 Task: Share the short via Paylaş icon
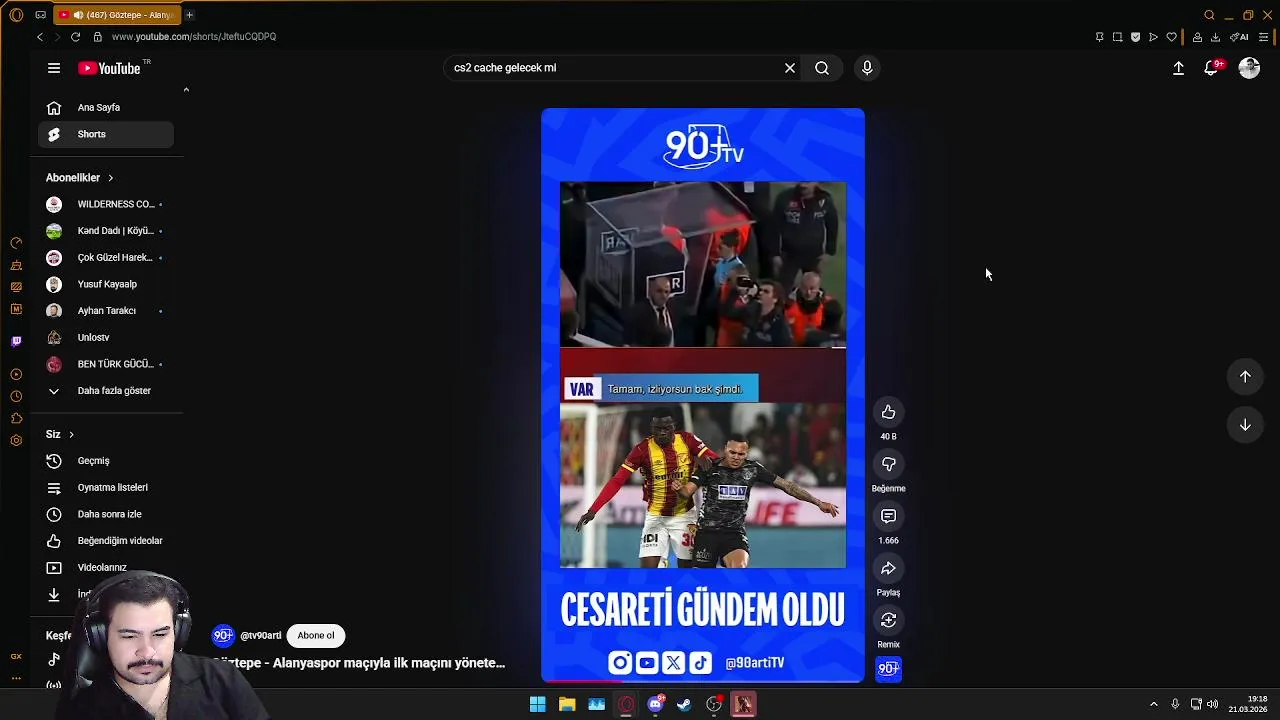click(888, 568)
